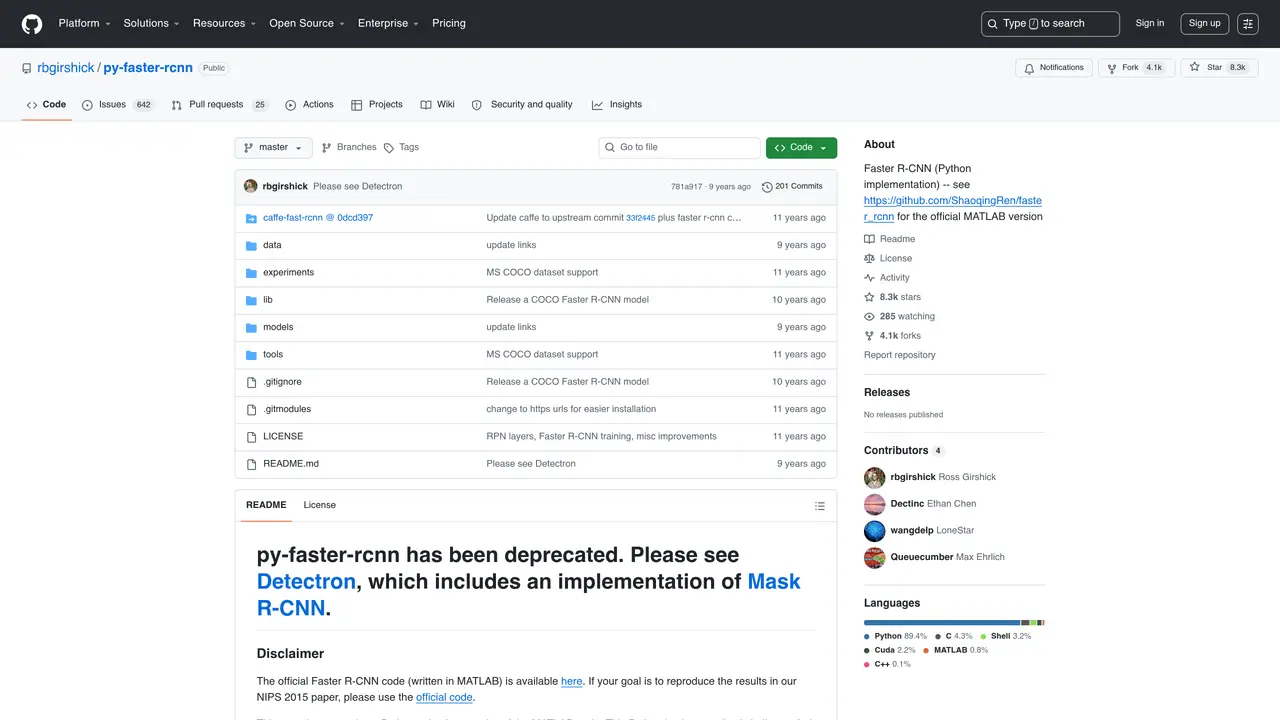1280x720 pixels.
Task: Click the README.md file icon
Action: [252, 464]
